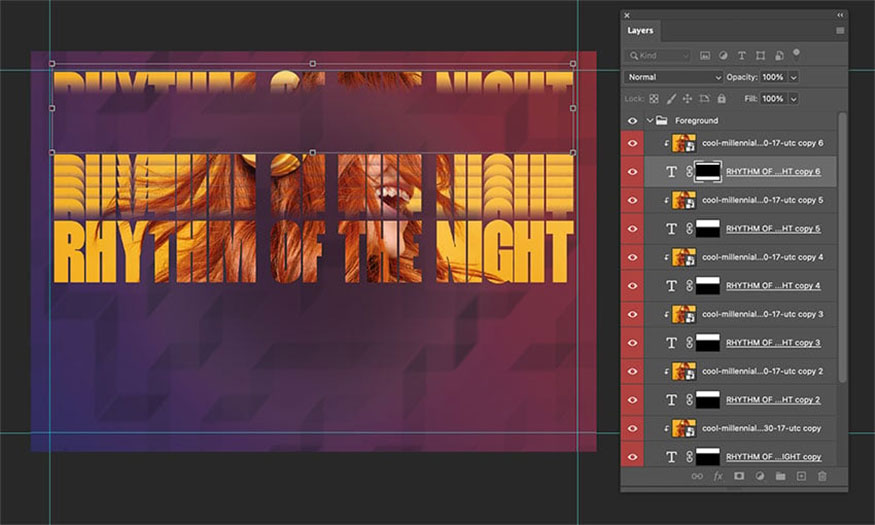Image resolution: width=875 pixels, height=525 pixels.
Task: Click Foreground group name
Action: click(696, 121)
